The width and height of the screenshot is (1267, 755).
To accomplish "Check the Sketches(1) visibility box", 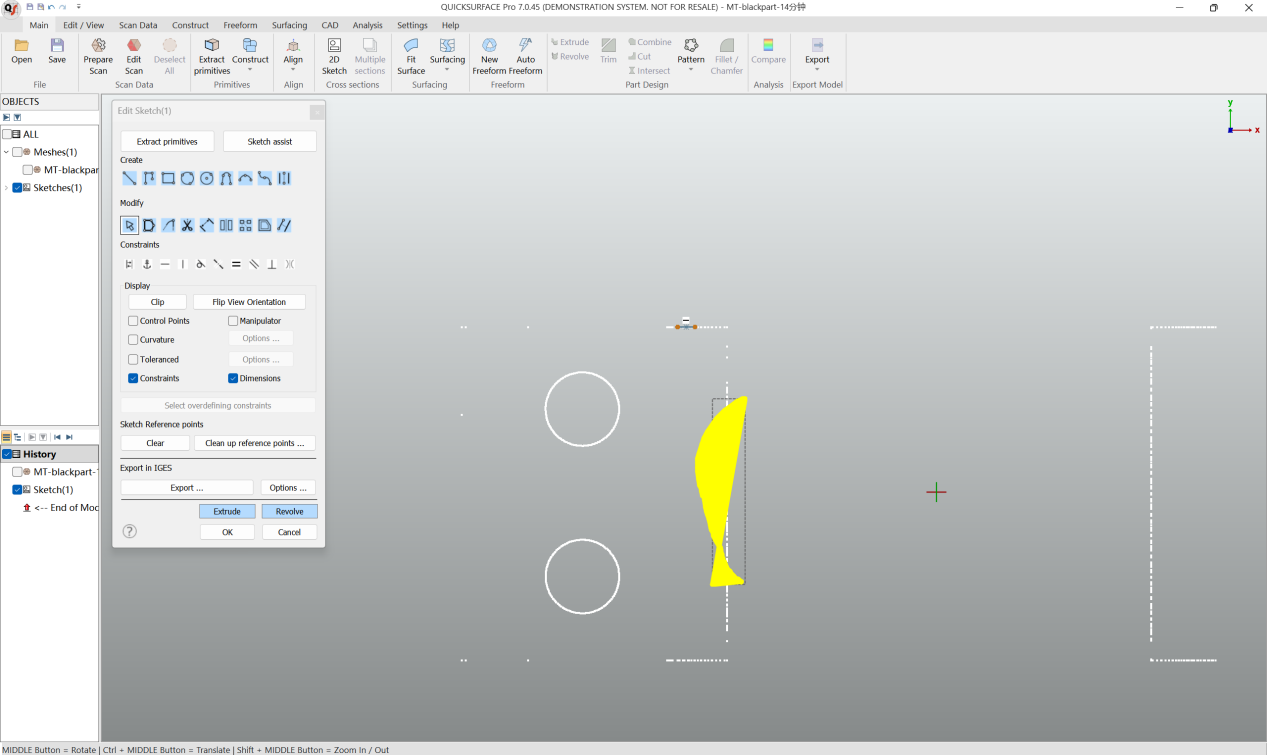I will point(17,187).
